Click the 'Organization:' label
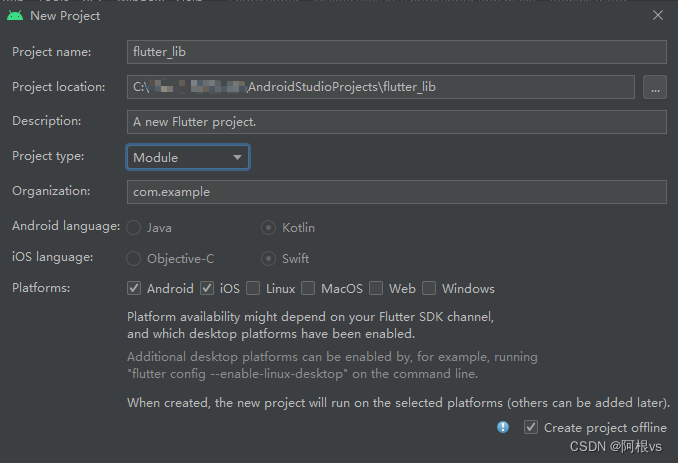This screenshot has width=678, height=463. click(x=51, y=191)
